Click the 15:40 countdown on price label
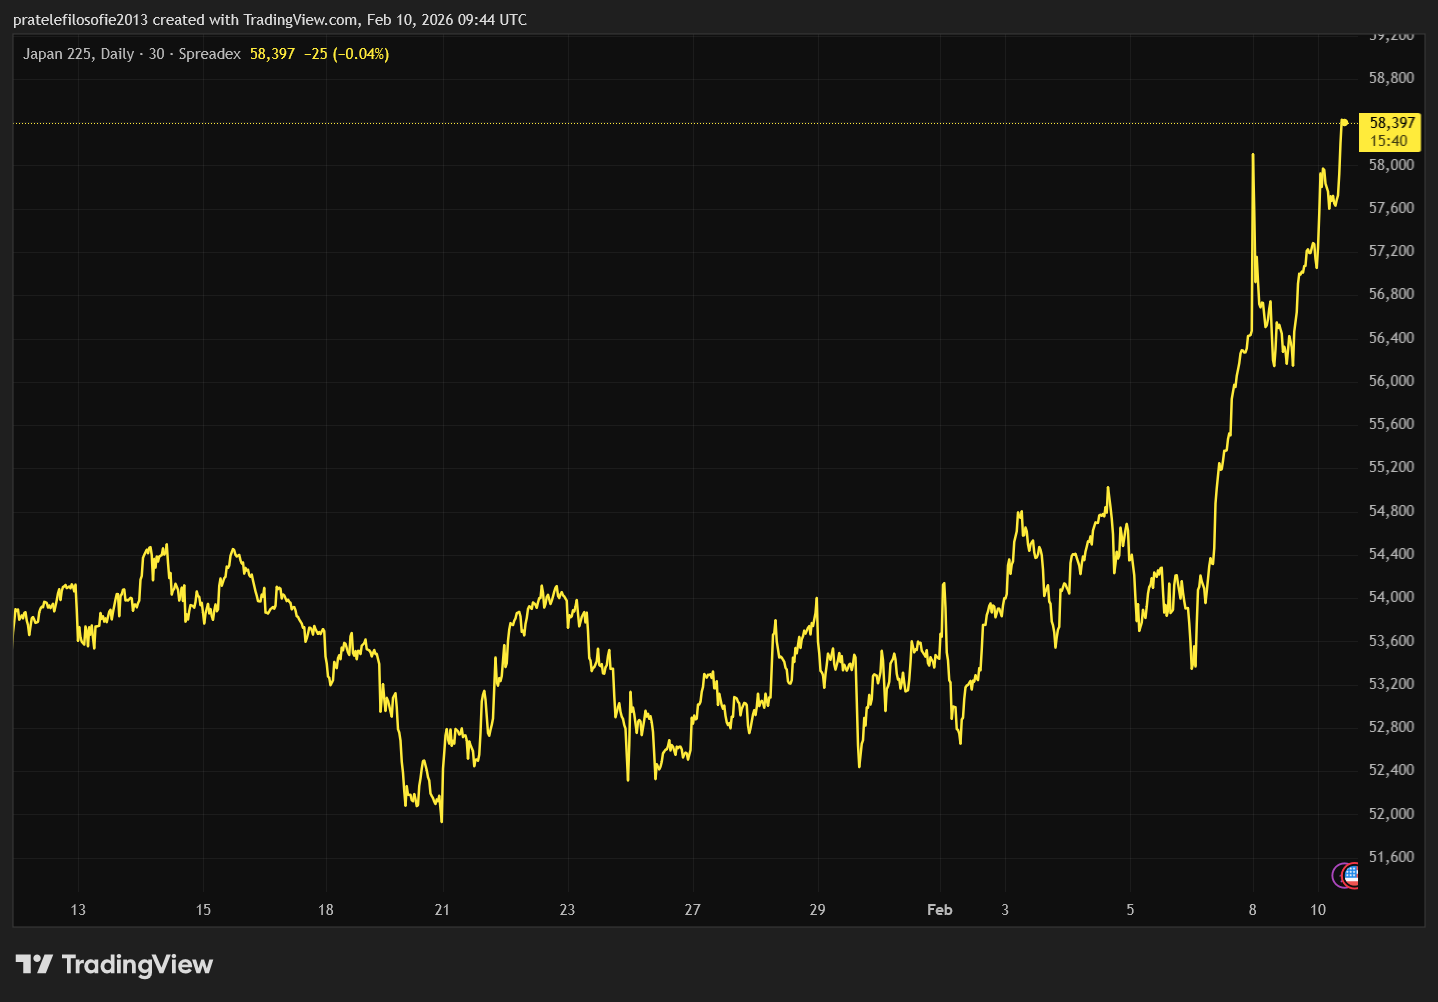 coord(1388,141)
